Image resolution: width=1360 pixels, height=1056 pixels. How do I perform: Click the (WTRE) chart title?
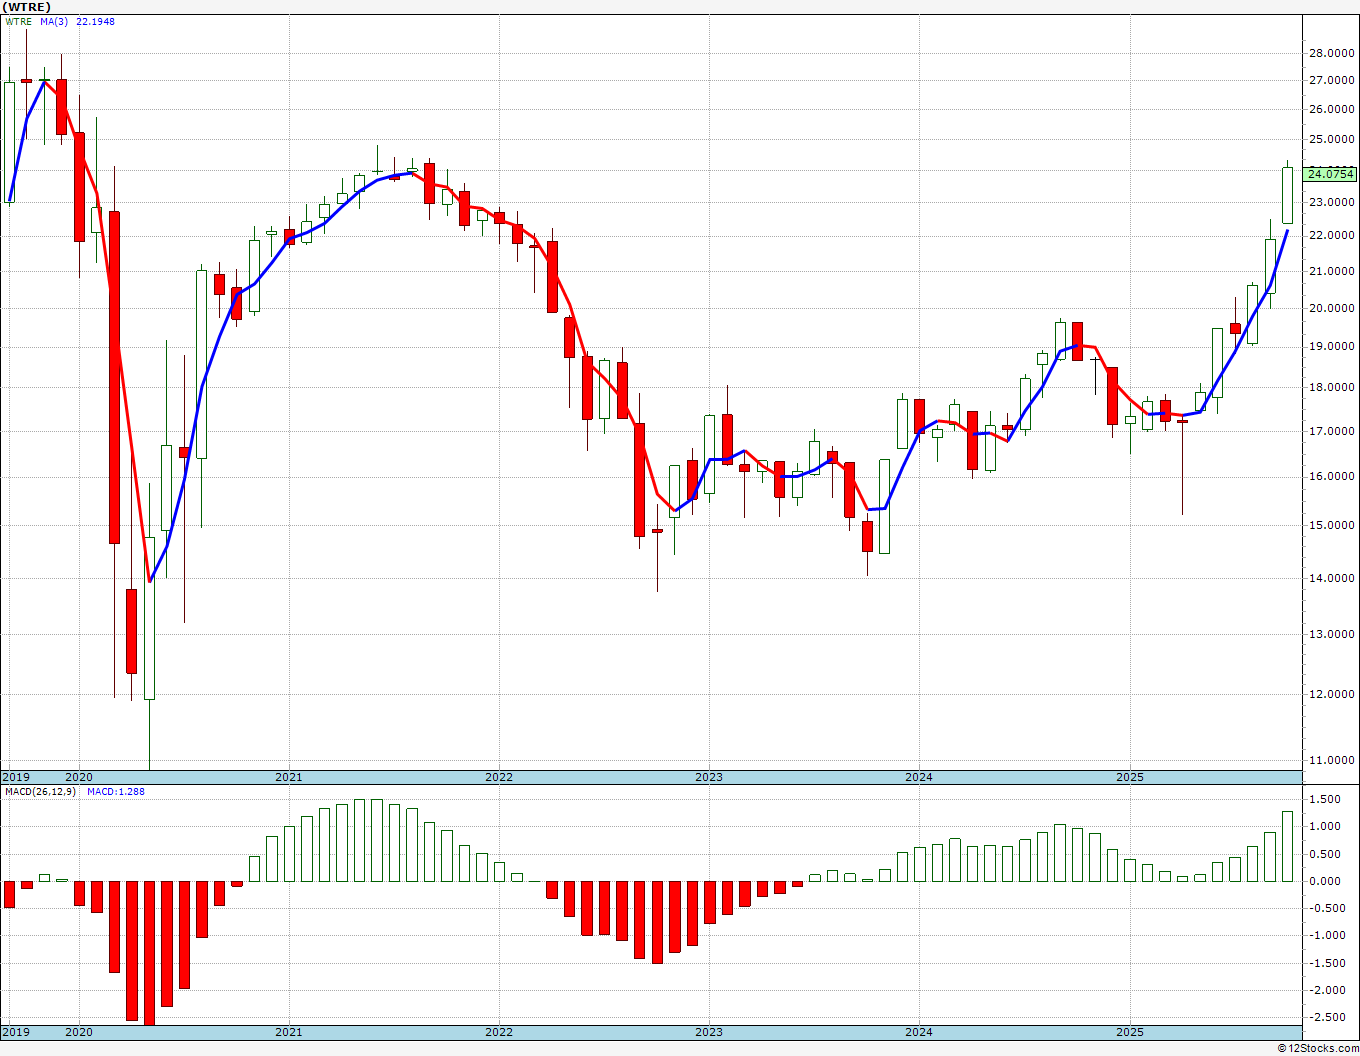[x=27, y=7]
